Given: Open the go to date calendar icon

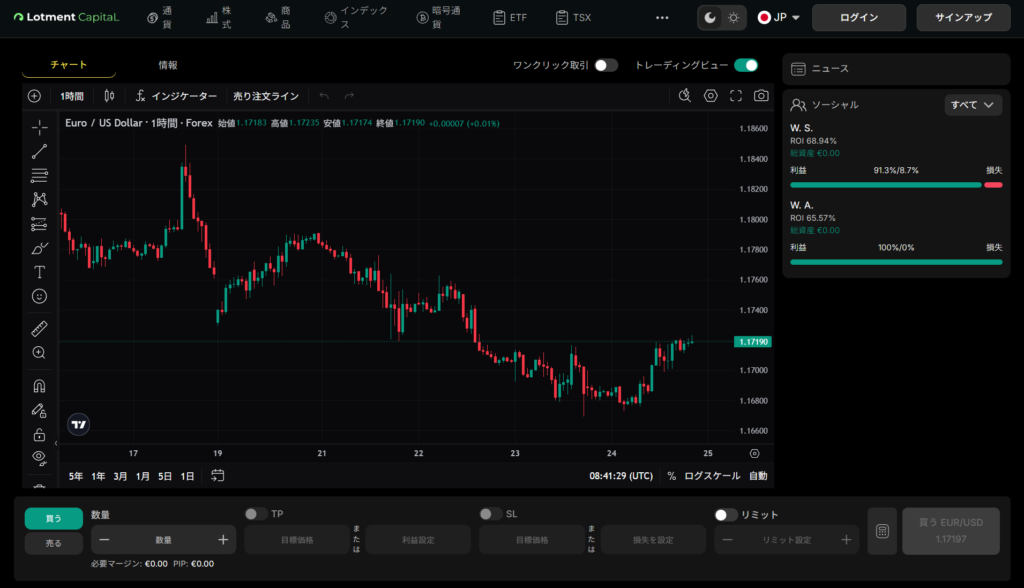Looking at the screenshot, I should point(217,476).
